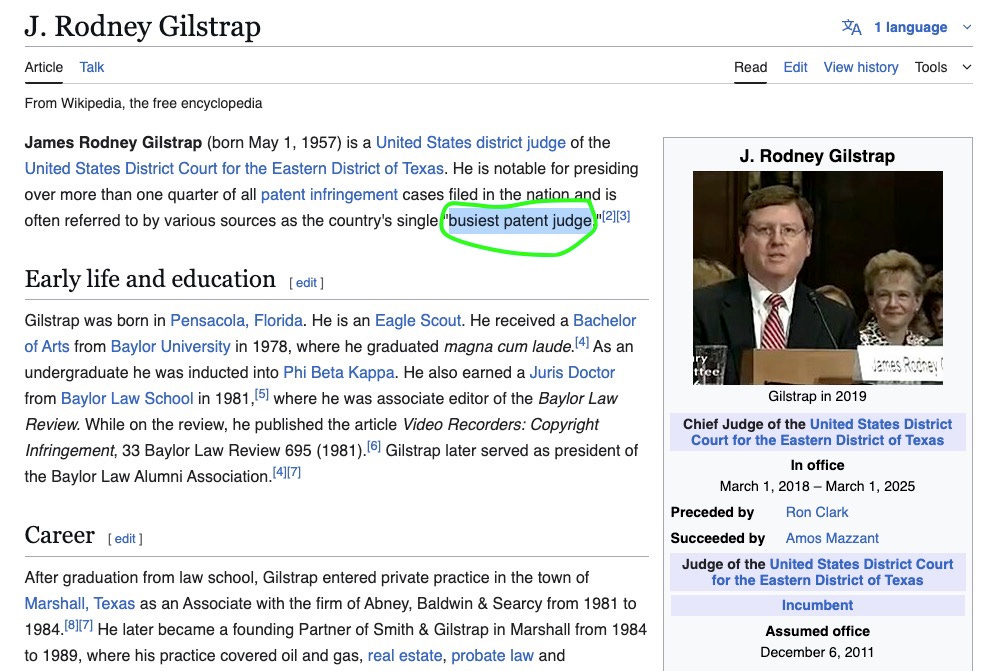Image resolution: width=992 pixels, height=671 pixels.
Task: Edit the Career section
Action: click(x=125, y=539)
